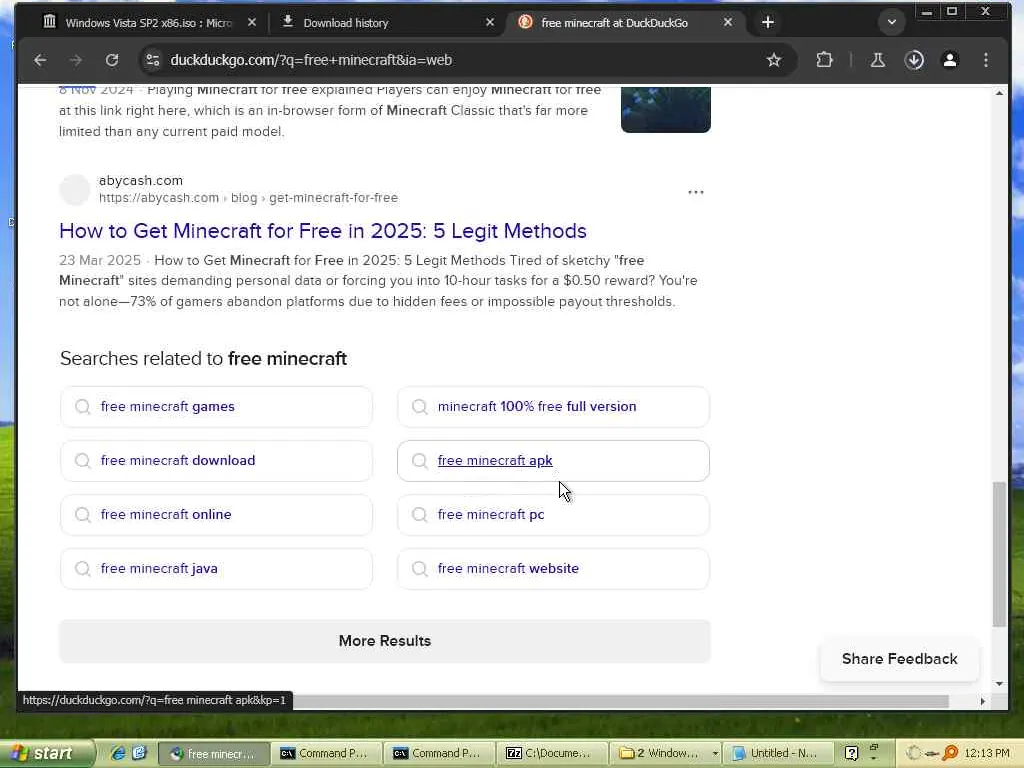
Task: Switch to Untitled Notepad taskbar button
Action: [x=778, y=754]
